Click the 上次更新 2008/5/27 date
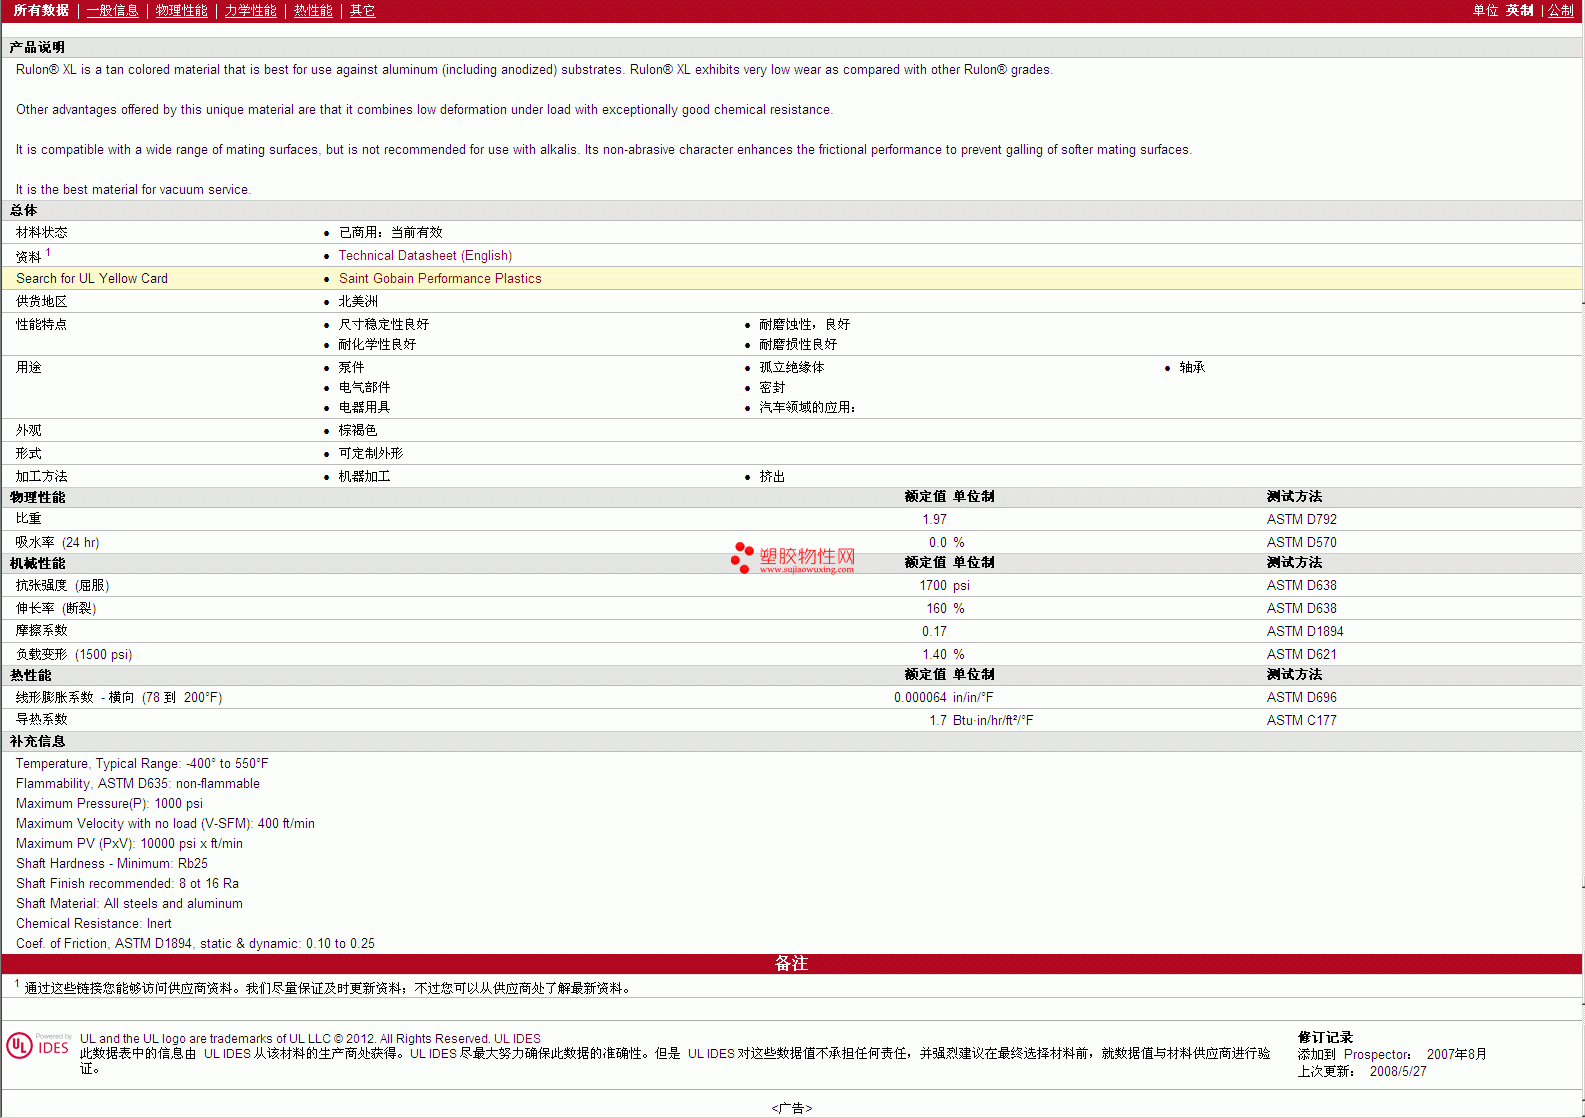This screenshot has height=1118, width=1585. tap(1362, 1071)
